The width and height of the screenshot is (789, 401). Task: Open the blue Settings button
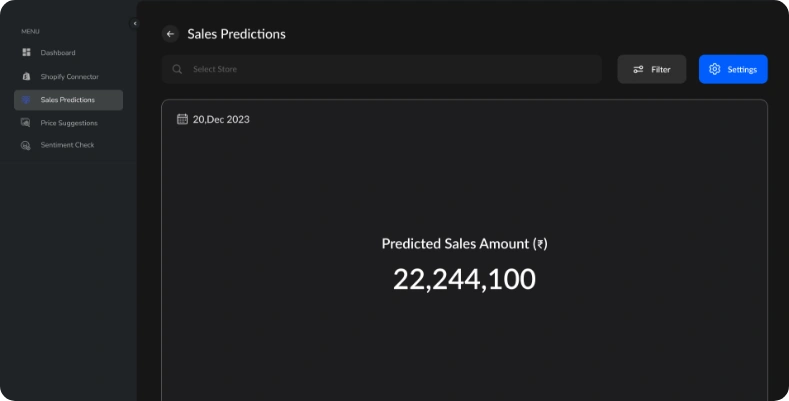click(733, 69)
